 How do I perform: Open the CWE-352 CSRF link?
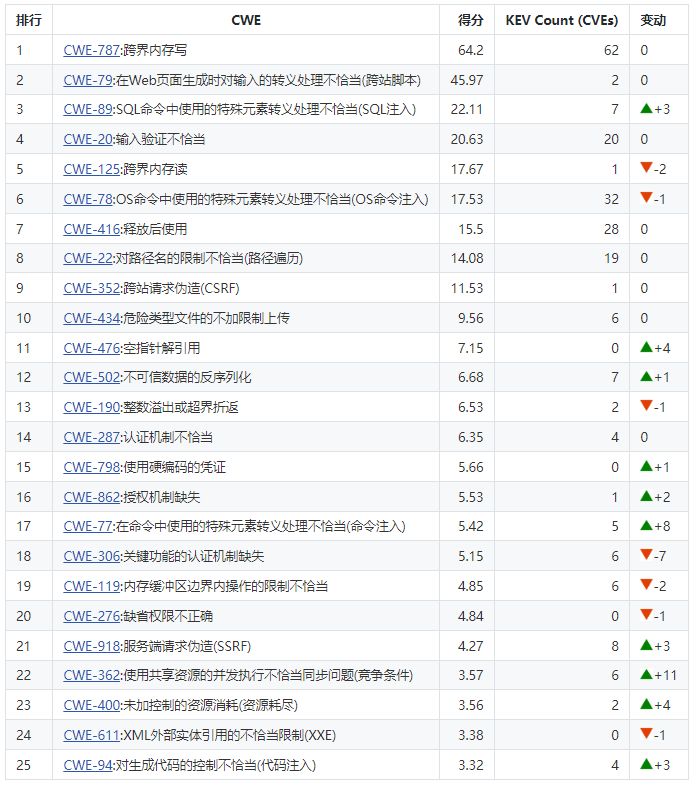click(x=92, y=288)
